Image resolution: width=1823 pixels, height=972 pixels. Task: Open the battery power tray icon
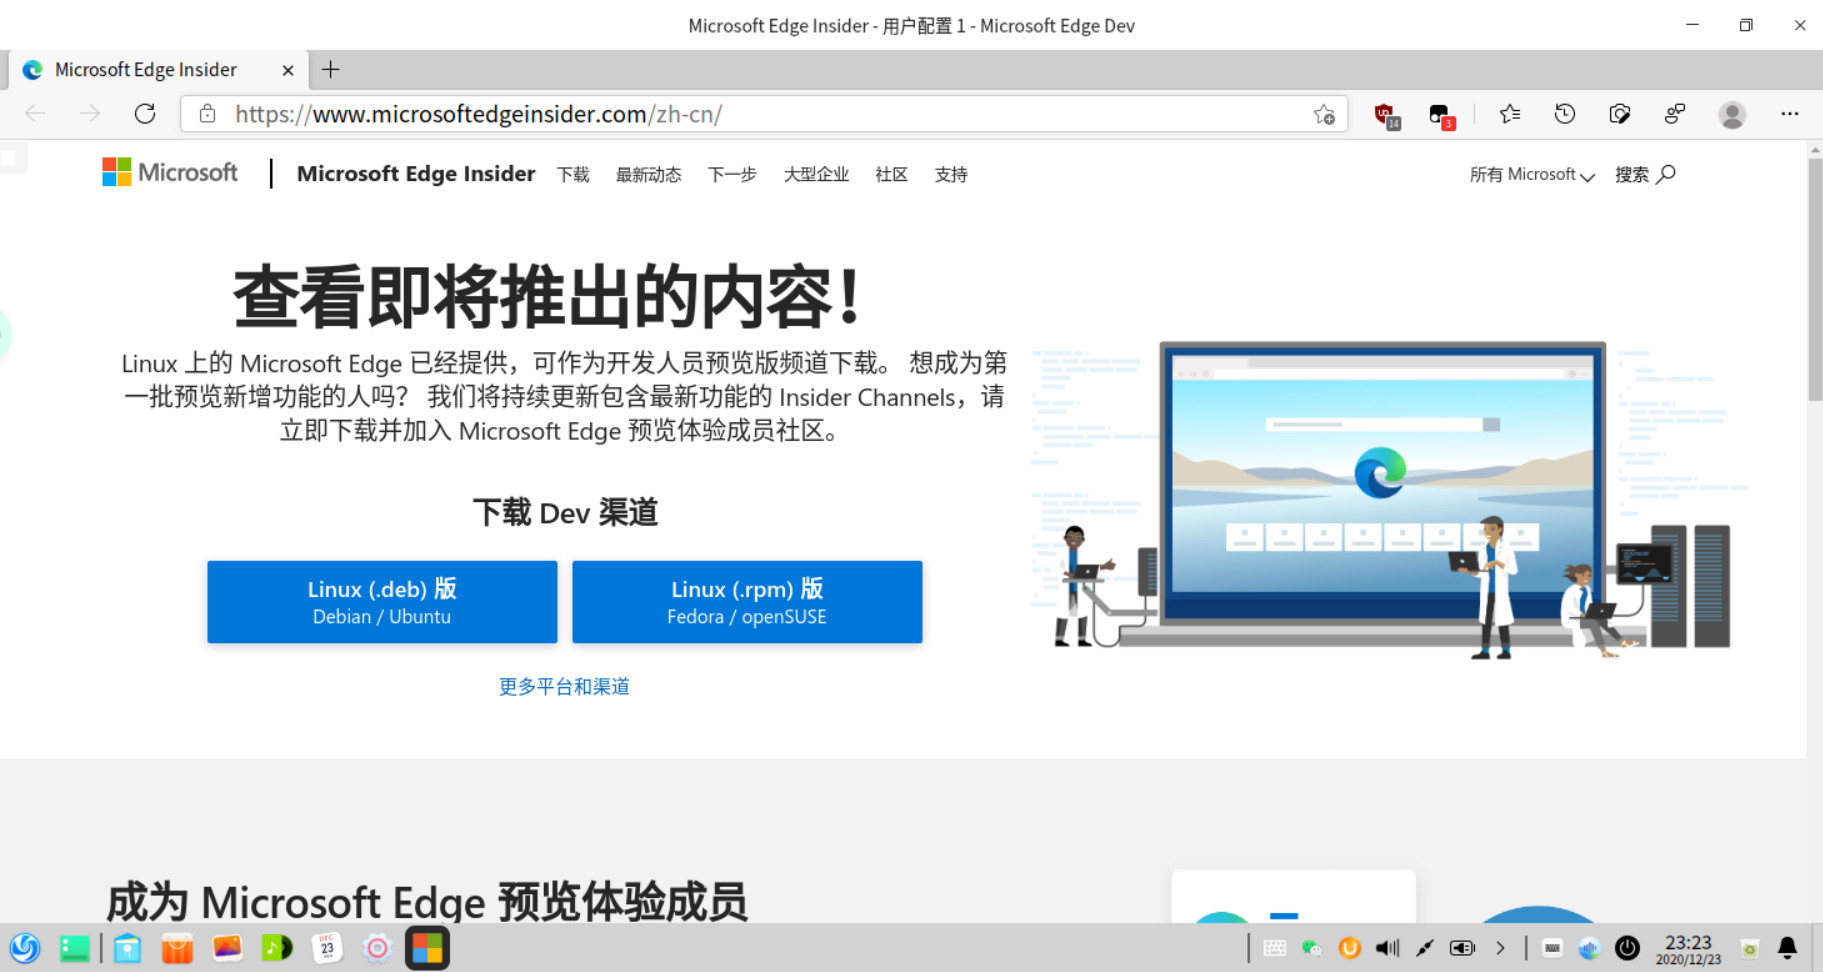(1463, 948)
